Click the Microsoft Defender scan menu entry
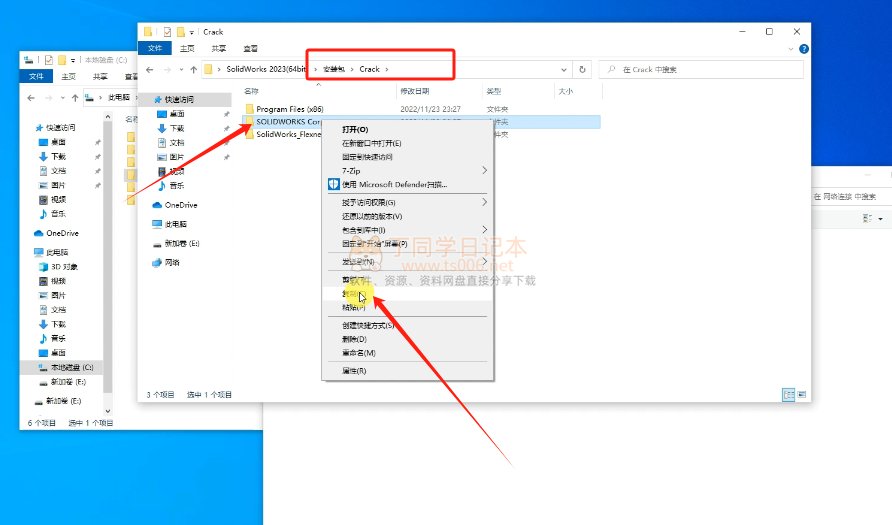 pyautogui.click(x=394, y=184)
